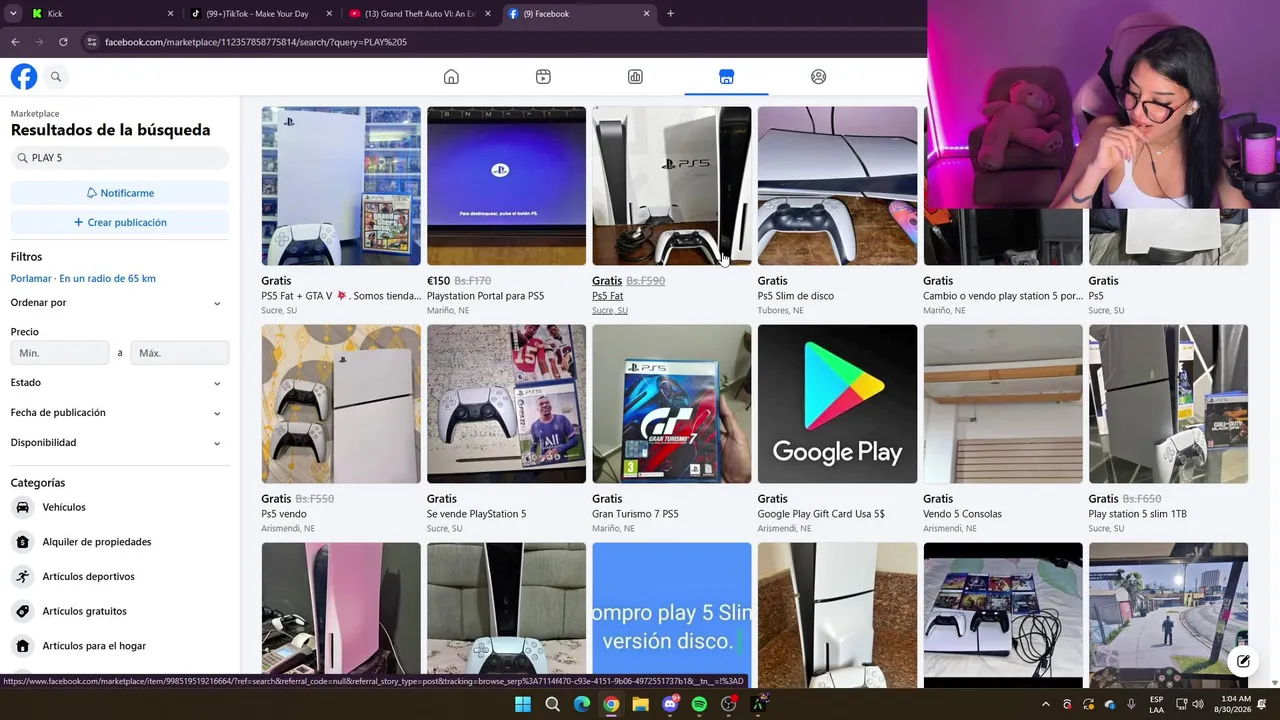Click the Vehículos category car icon
This screenshot has height=720, width=1280.
point(23,507)
